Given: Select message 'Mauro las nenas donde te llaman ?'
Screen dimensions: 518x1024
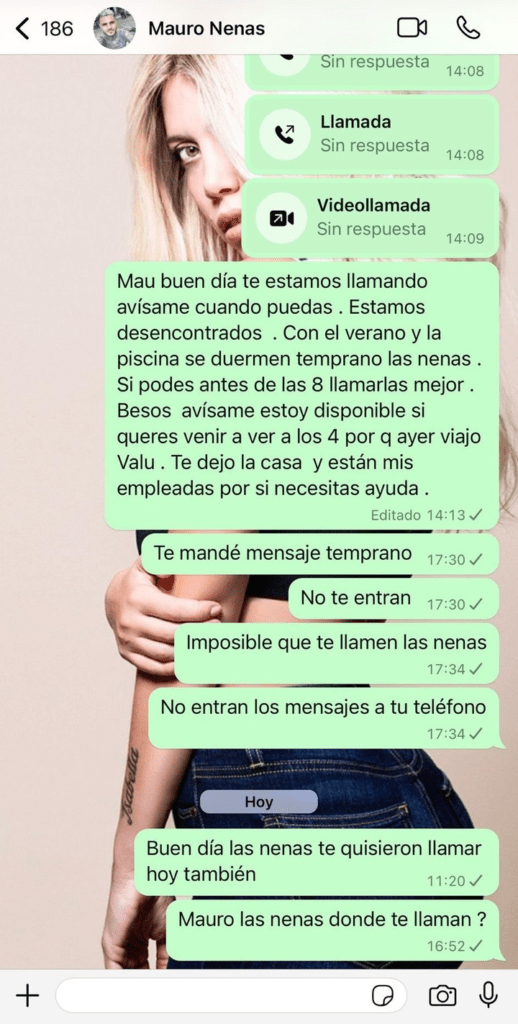Looking at the screenshot, I should tap(332, 930).
